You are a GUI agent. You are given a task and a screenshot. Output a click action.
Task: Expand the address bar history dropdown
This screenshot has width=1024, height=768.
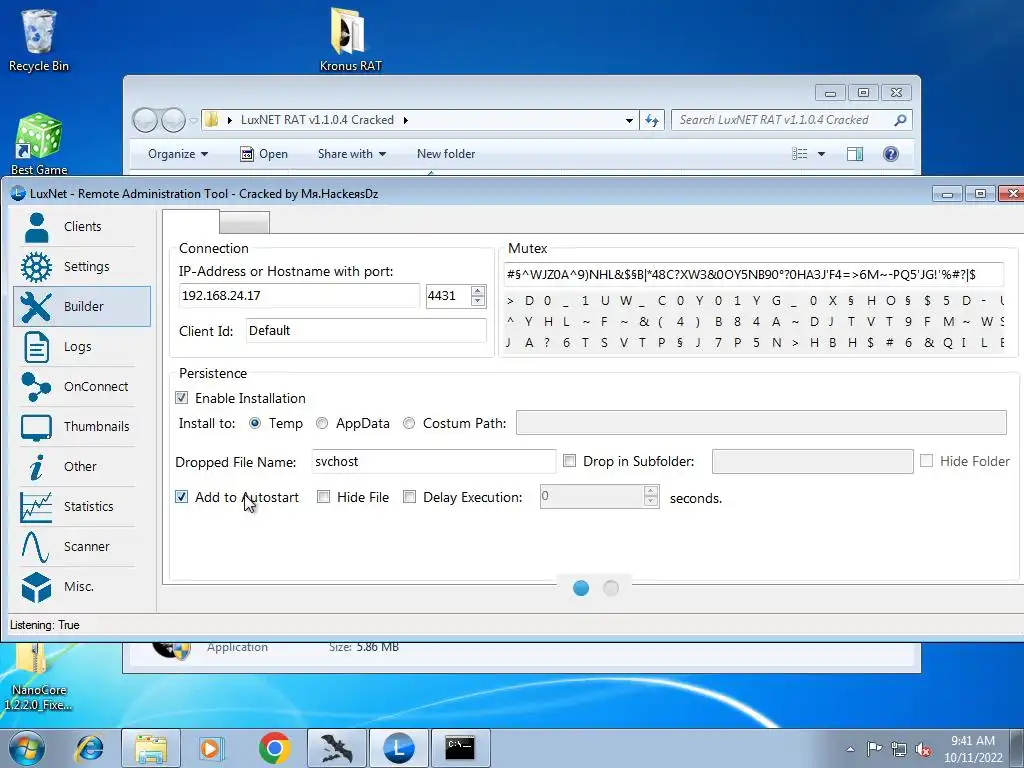629,120
